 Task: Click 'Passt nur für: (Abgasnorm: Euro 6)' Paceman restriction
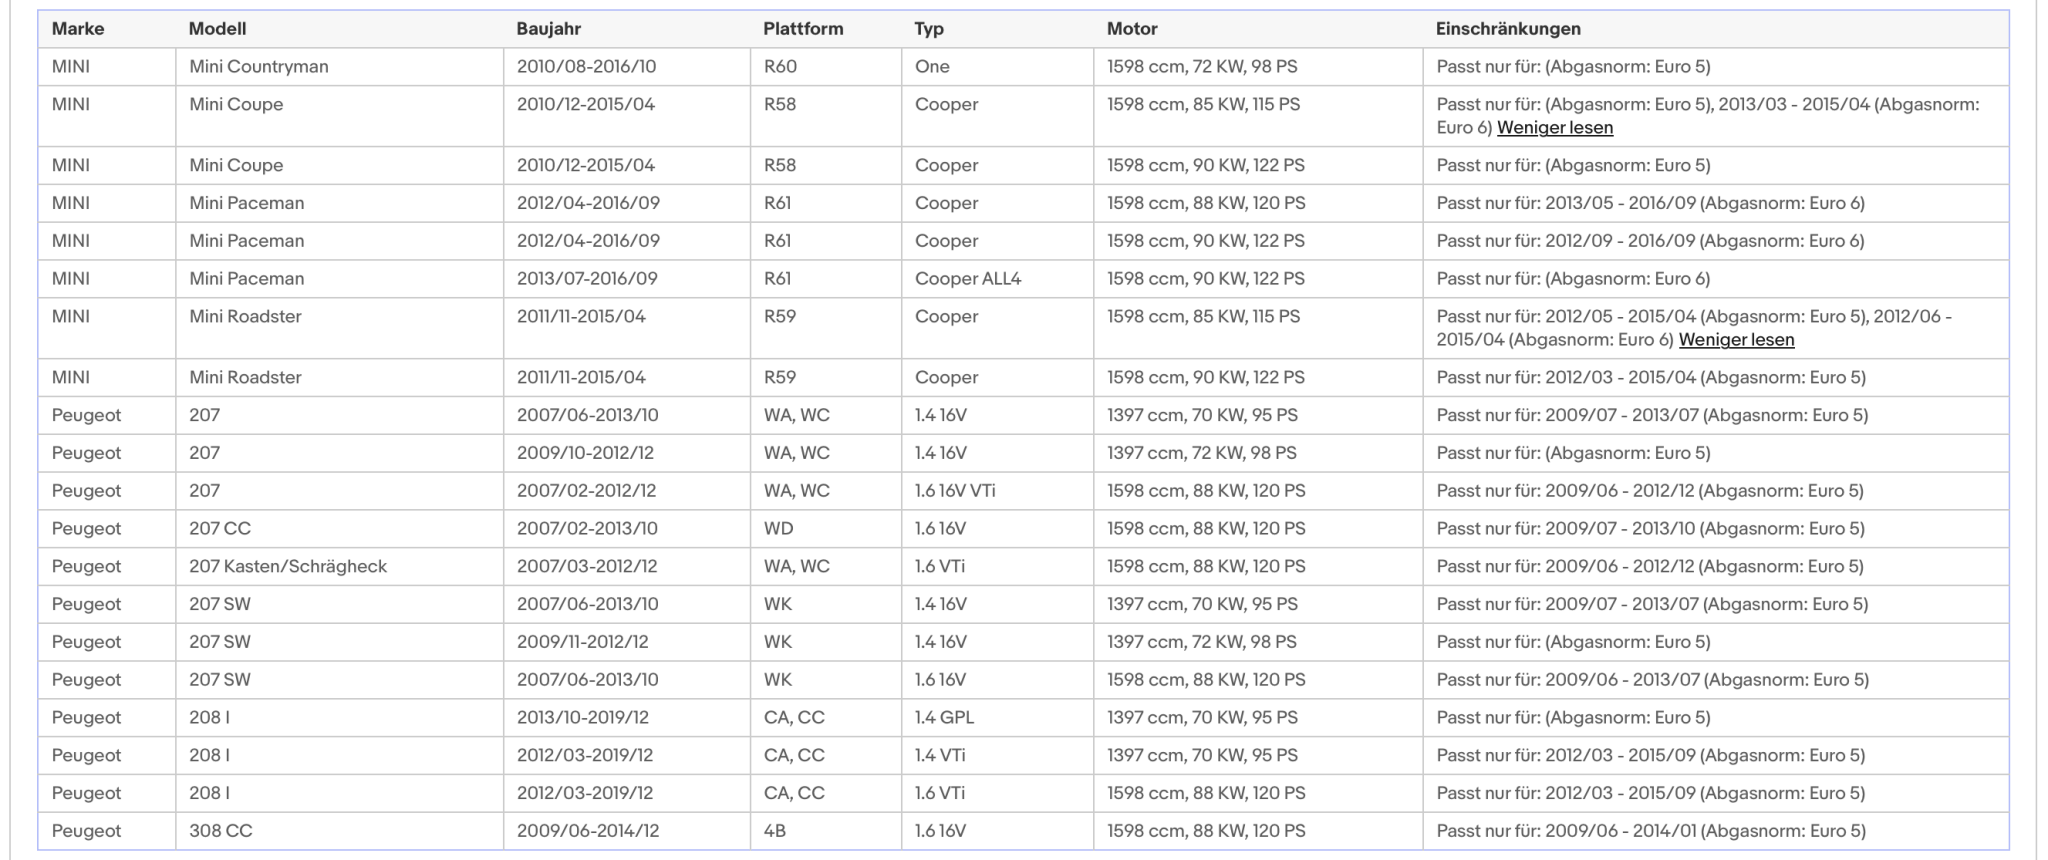coord(1573,279)
